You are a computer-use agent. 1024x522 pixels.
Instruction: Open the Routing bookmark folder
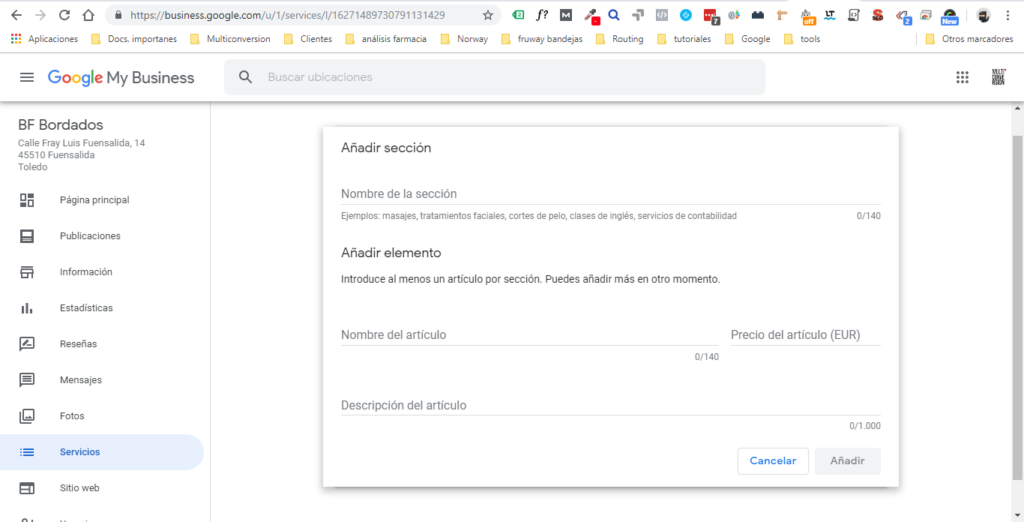[x=620, y=39]
